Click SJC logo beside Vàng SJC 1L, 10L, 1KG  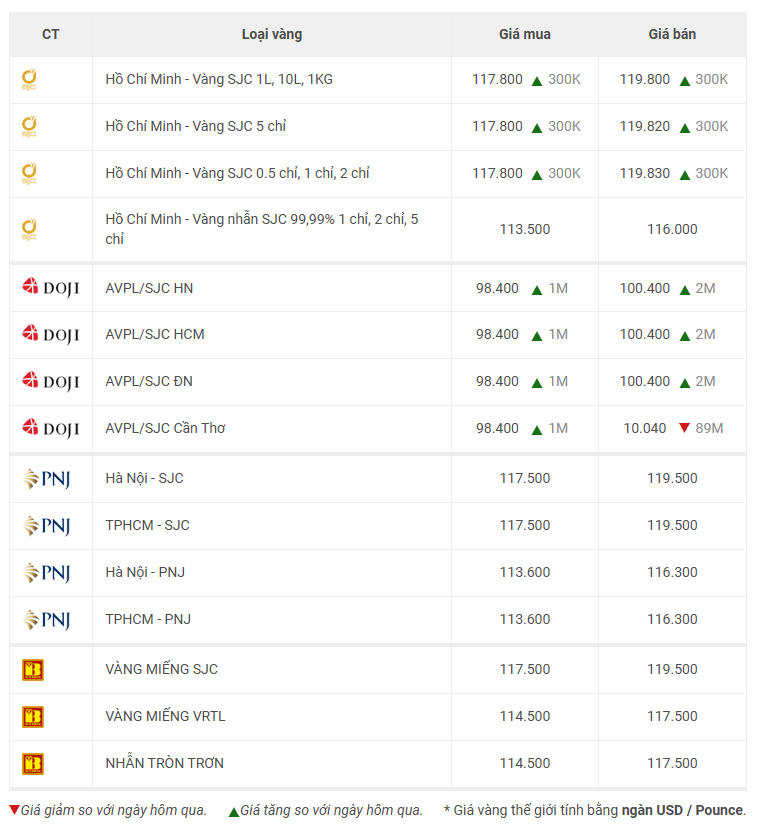29,80
